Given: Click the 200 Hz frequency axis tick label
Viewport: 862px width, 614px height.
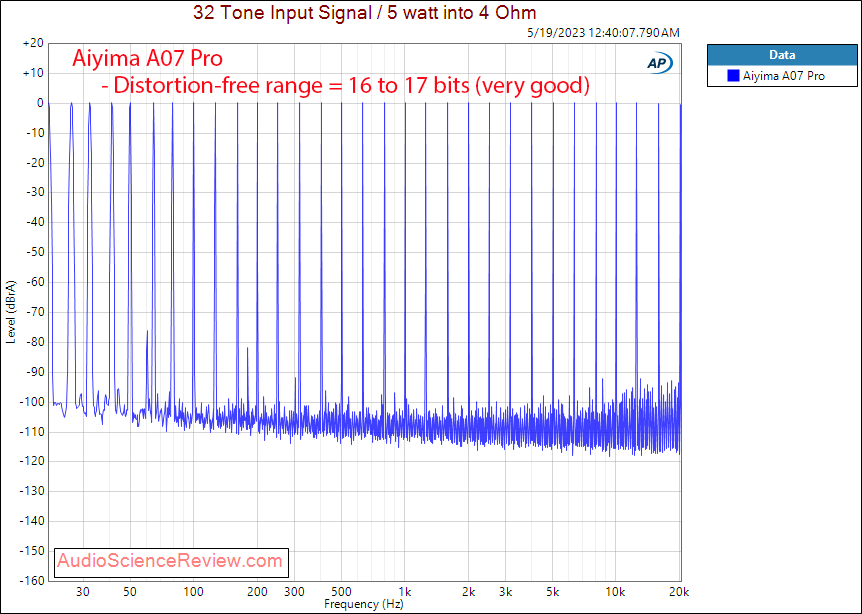Looking at the screenshot, I should (x=257, y=592).
